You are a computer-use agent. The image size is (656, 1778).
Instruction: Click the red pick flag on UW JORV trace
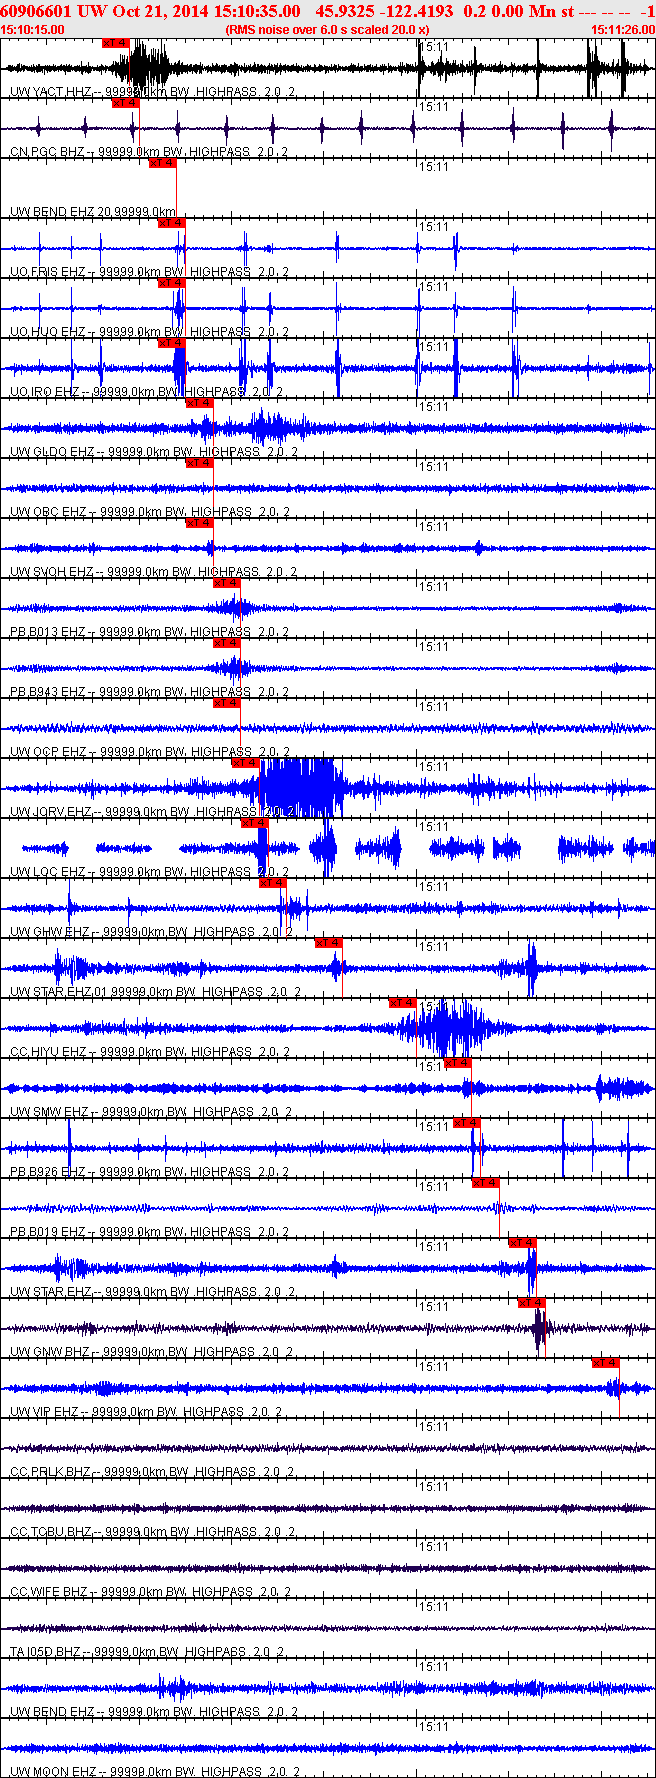click(245, 763)
